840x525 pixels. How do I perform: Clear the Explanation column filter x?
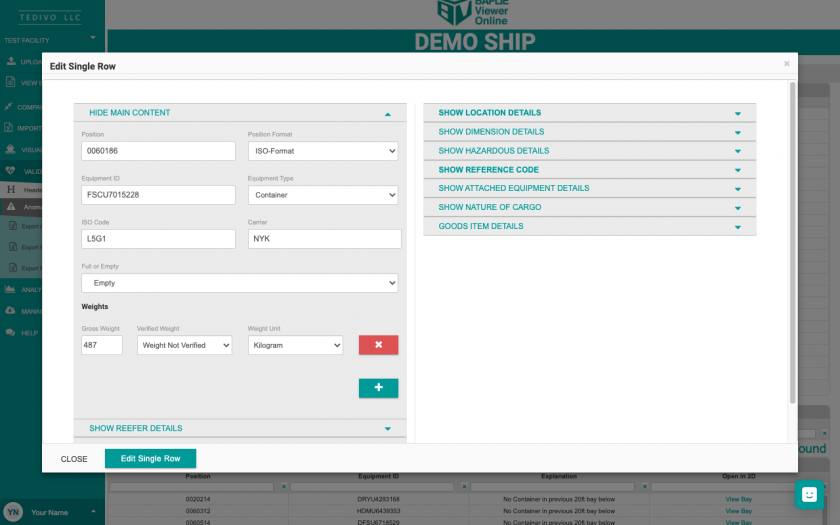tap(645, 486)
